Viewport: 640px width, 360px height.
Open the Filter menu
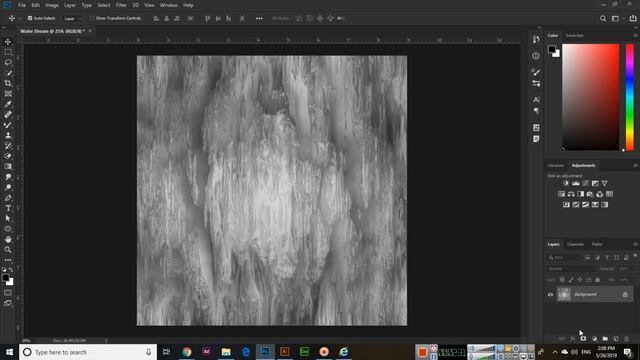pyautogui.click(x=121, y=5)
